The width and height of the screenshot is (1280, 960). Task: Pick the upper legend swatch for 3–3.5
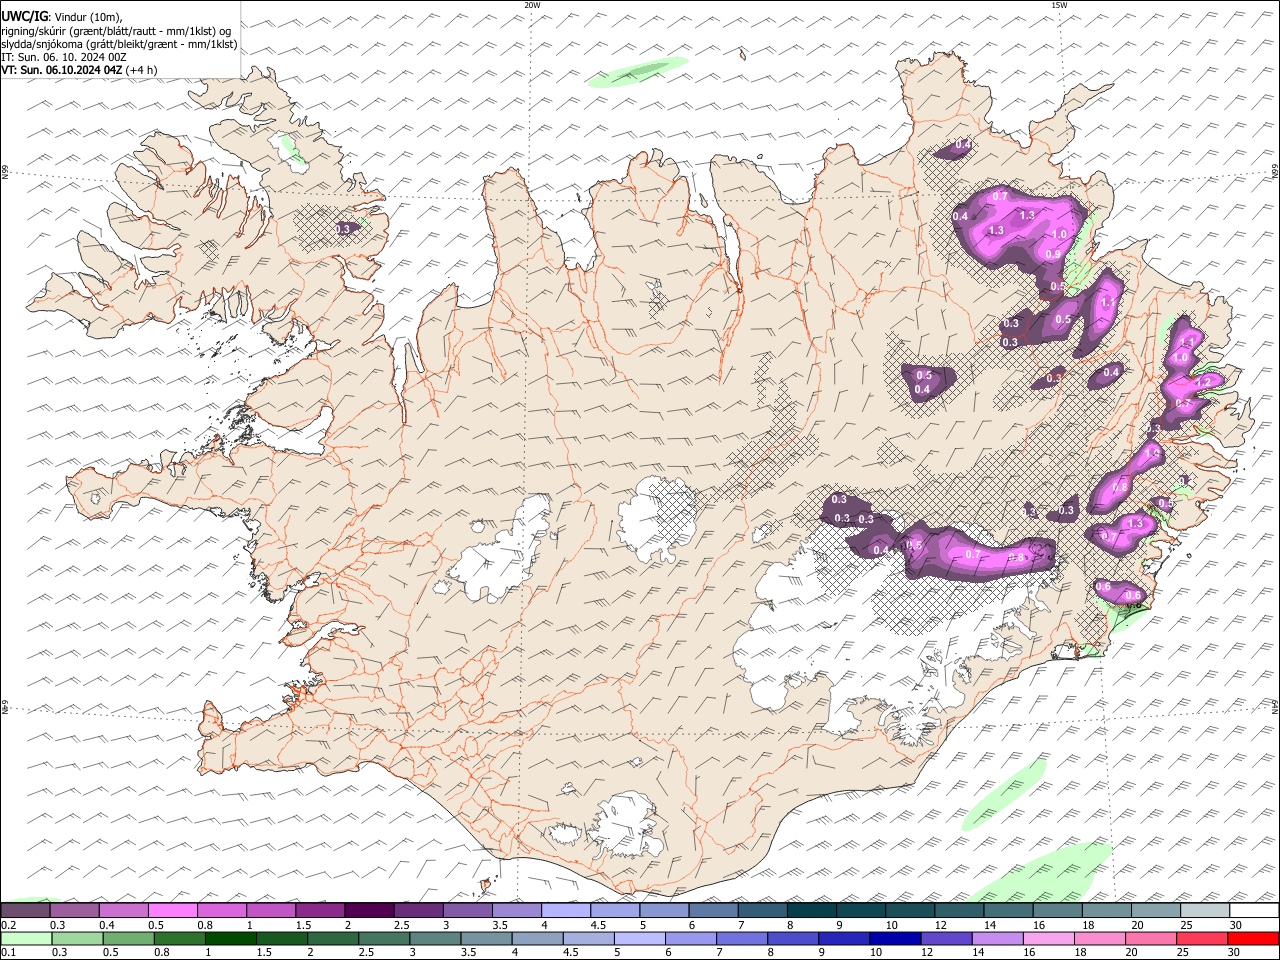(x=468, y=910)
